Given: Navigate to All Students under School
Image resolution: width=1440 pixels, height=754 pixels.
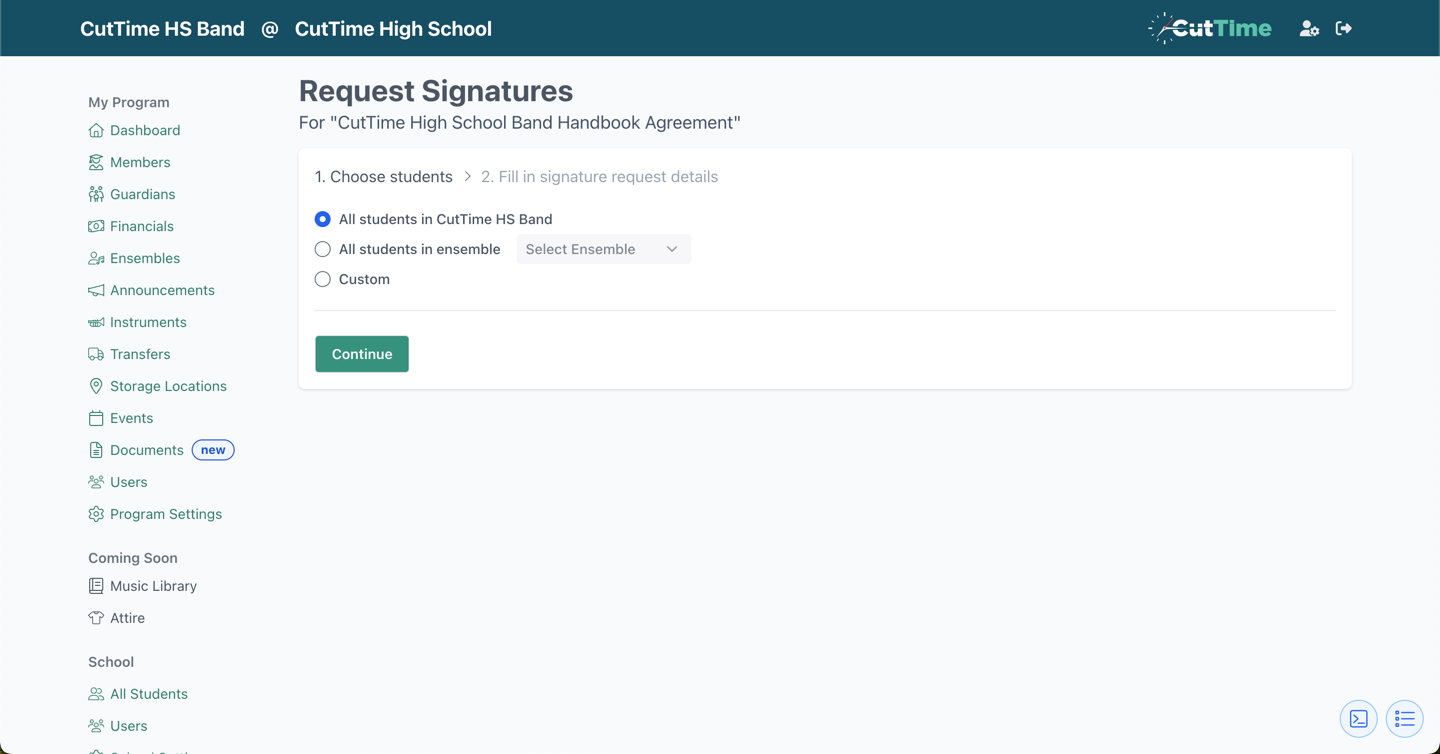Looking at the screenshot, I should 148,693.
